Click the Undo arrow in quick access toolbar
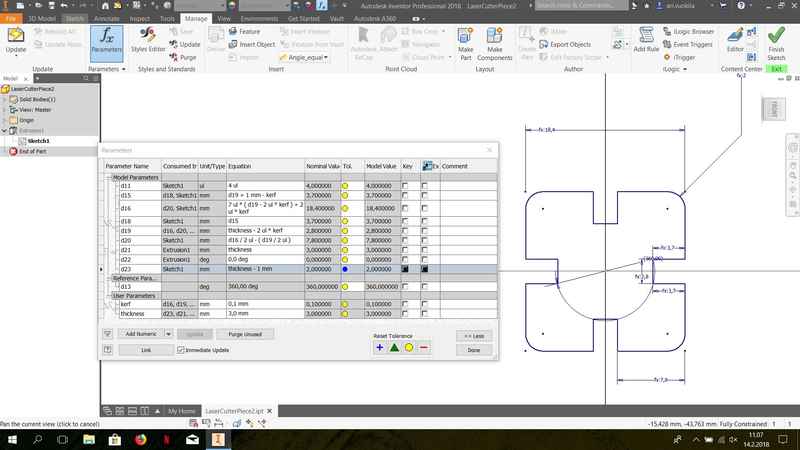This screenshot has height=450, width=800. point(64,6)
